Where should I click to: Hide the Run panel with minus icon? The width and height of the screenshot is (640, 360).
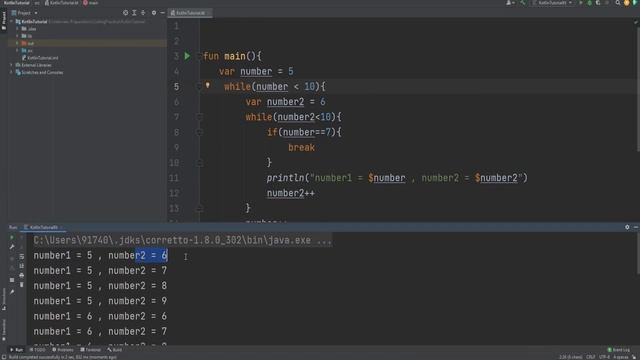click(x=636, y=227)
